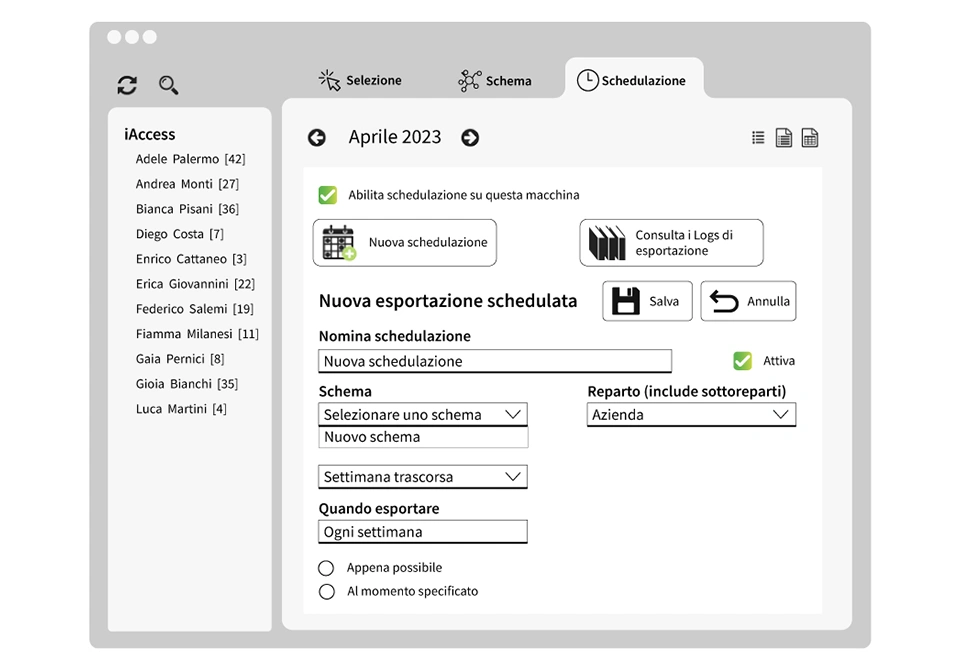Image resolution: width=960 pixels, height=670 pixels.
Task: Select the Appena possibile radio button
Action: pos(326,568)
